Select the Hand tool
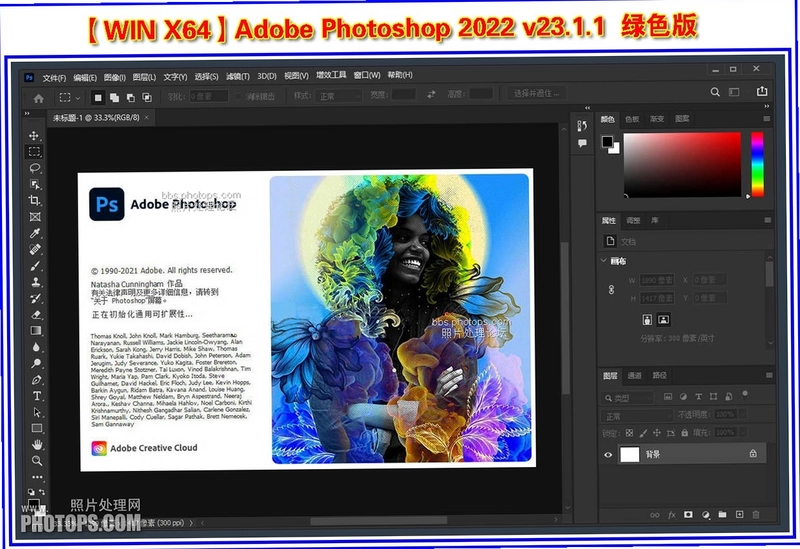This screenshot has width=800, height=549. pyautogui.click(x=37, y=444)
